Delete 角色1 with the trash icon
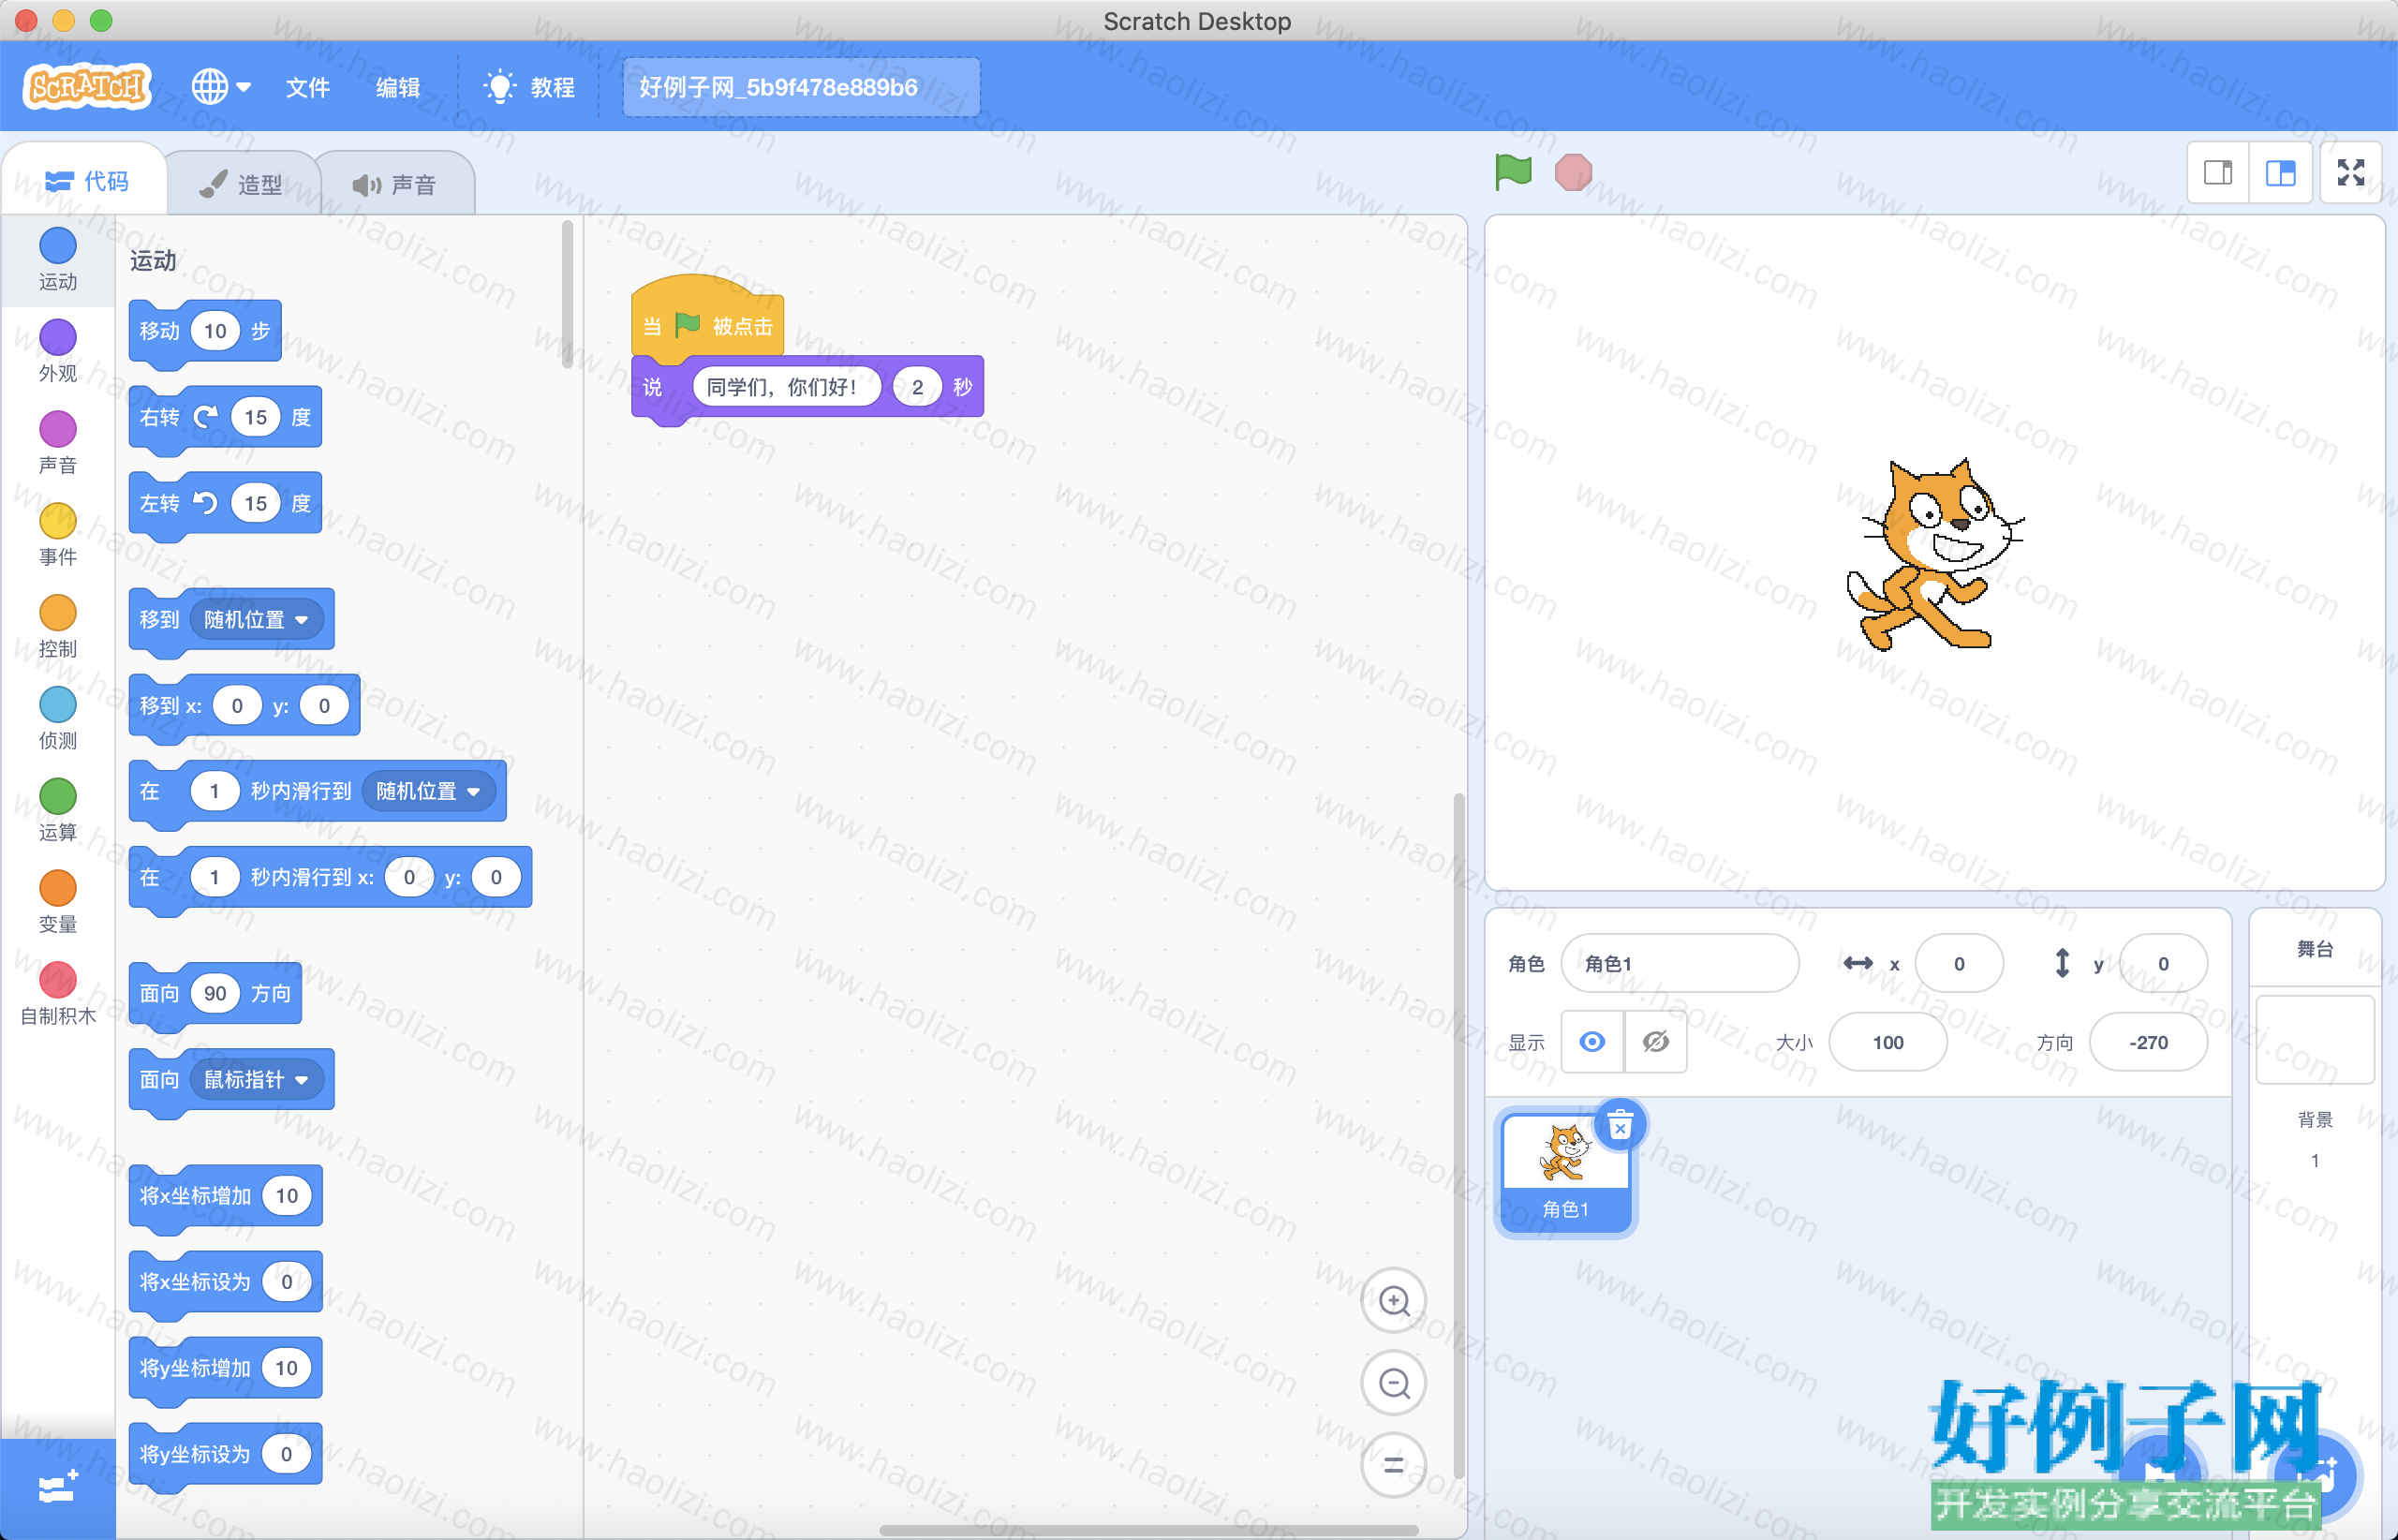This screenshot has width=2398, height=1540. point(1620,1126)
